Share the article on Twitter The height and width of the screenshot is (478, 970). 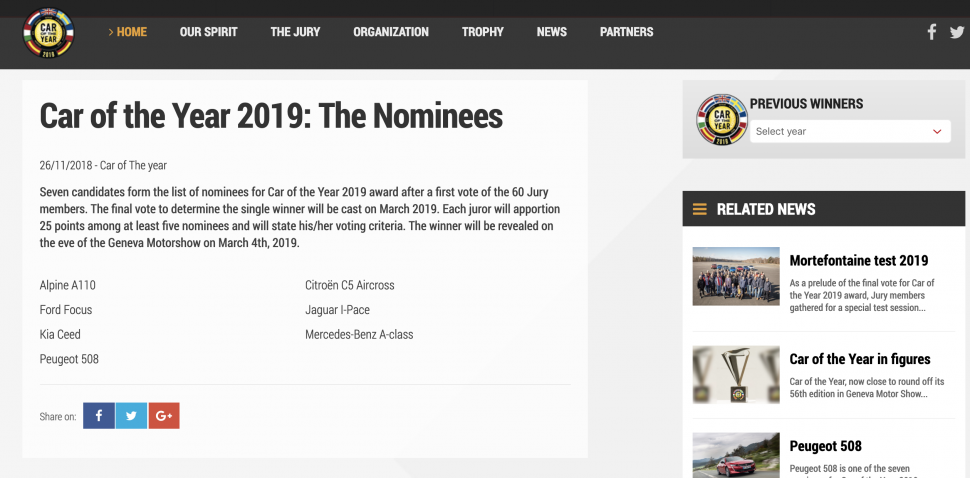click(131, 416)
